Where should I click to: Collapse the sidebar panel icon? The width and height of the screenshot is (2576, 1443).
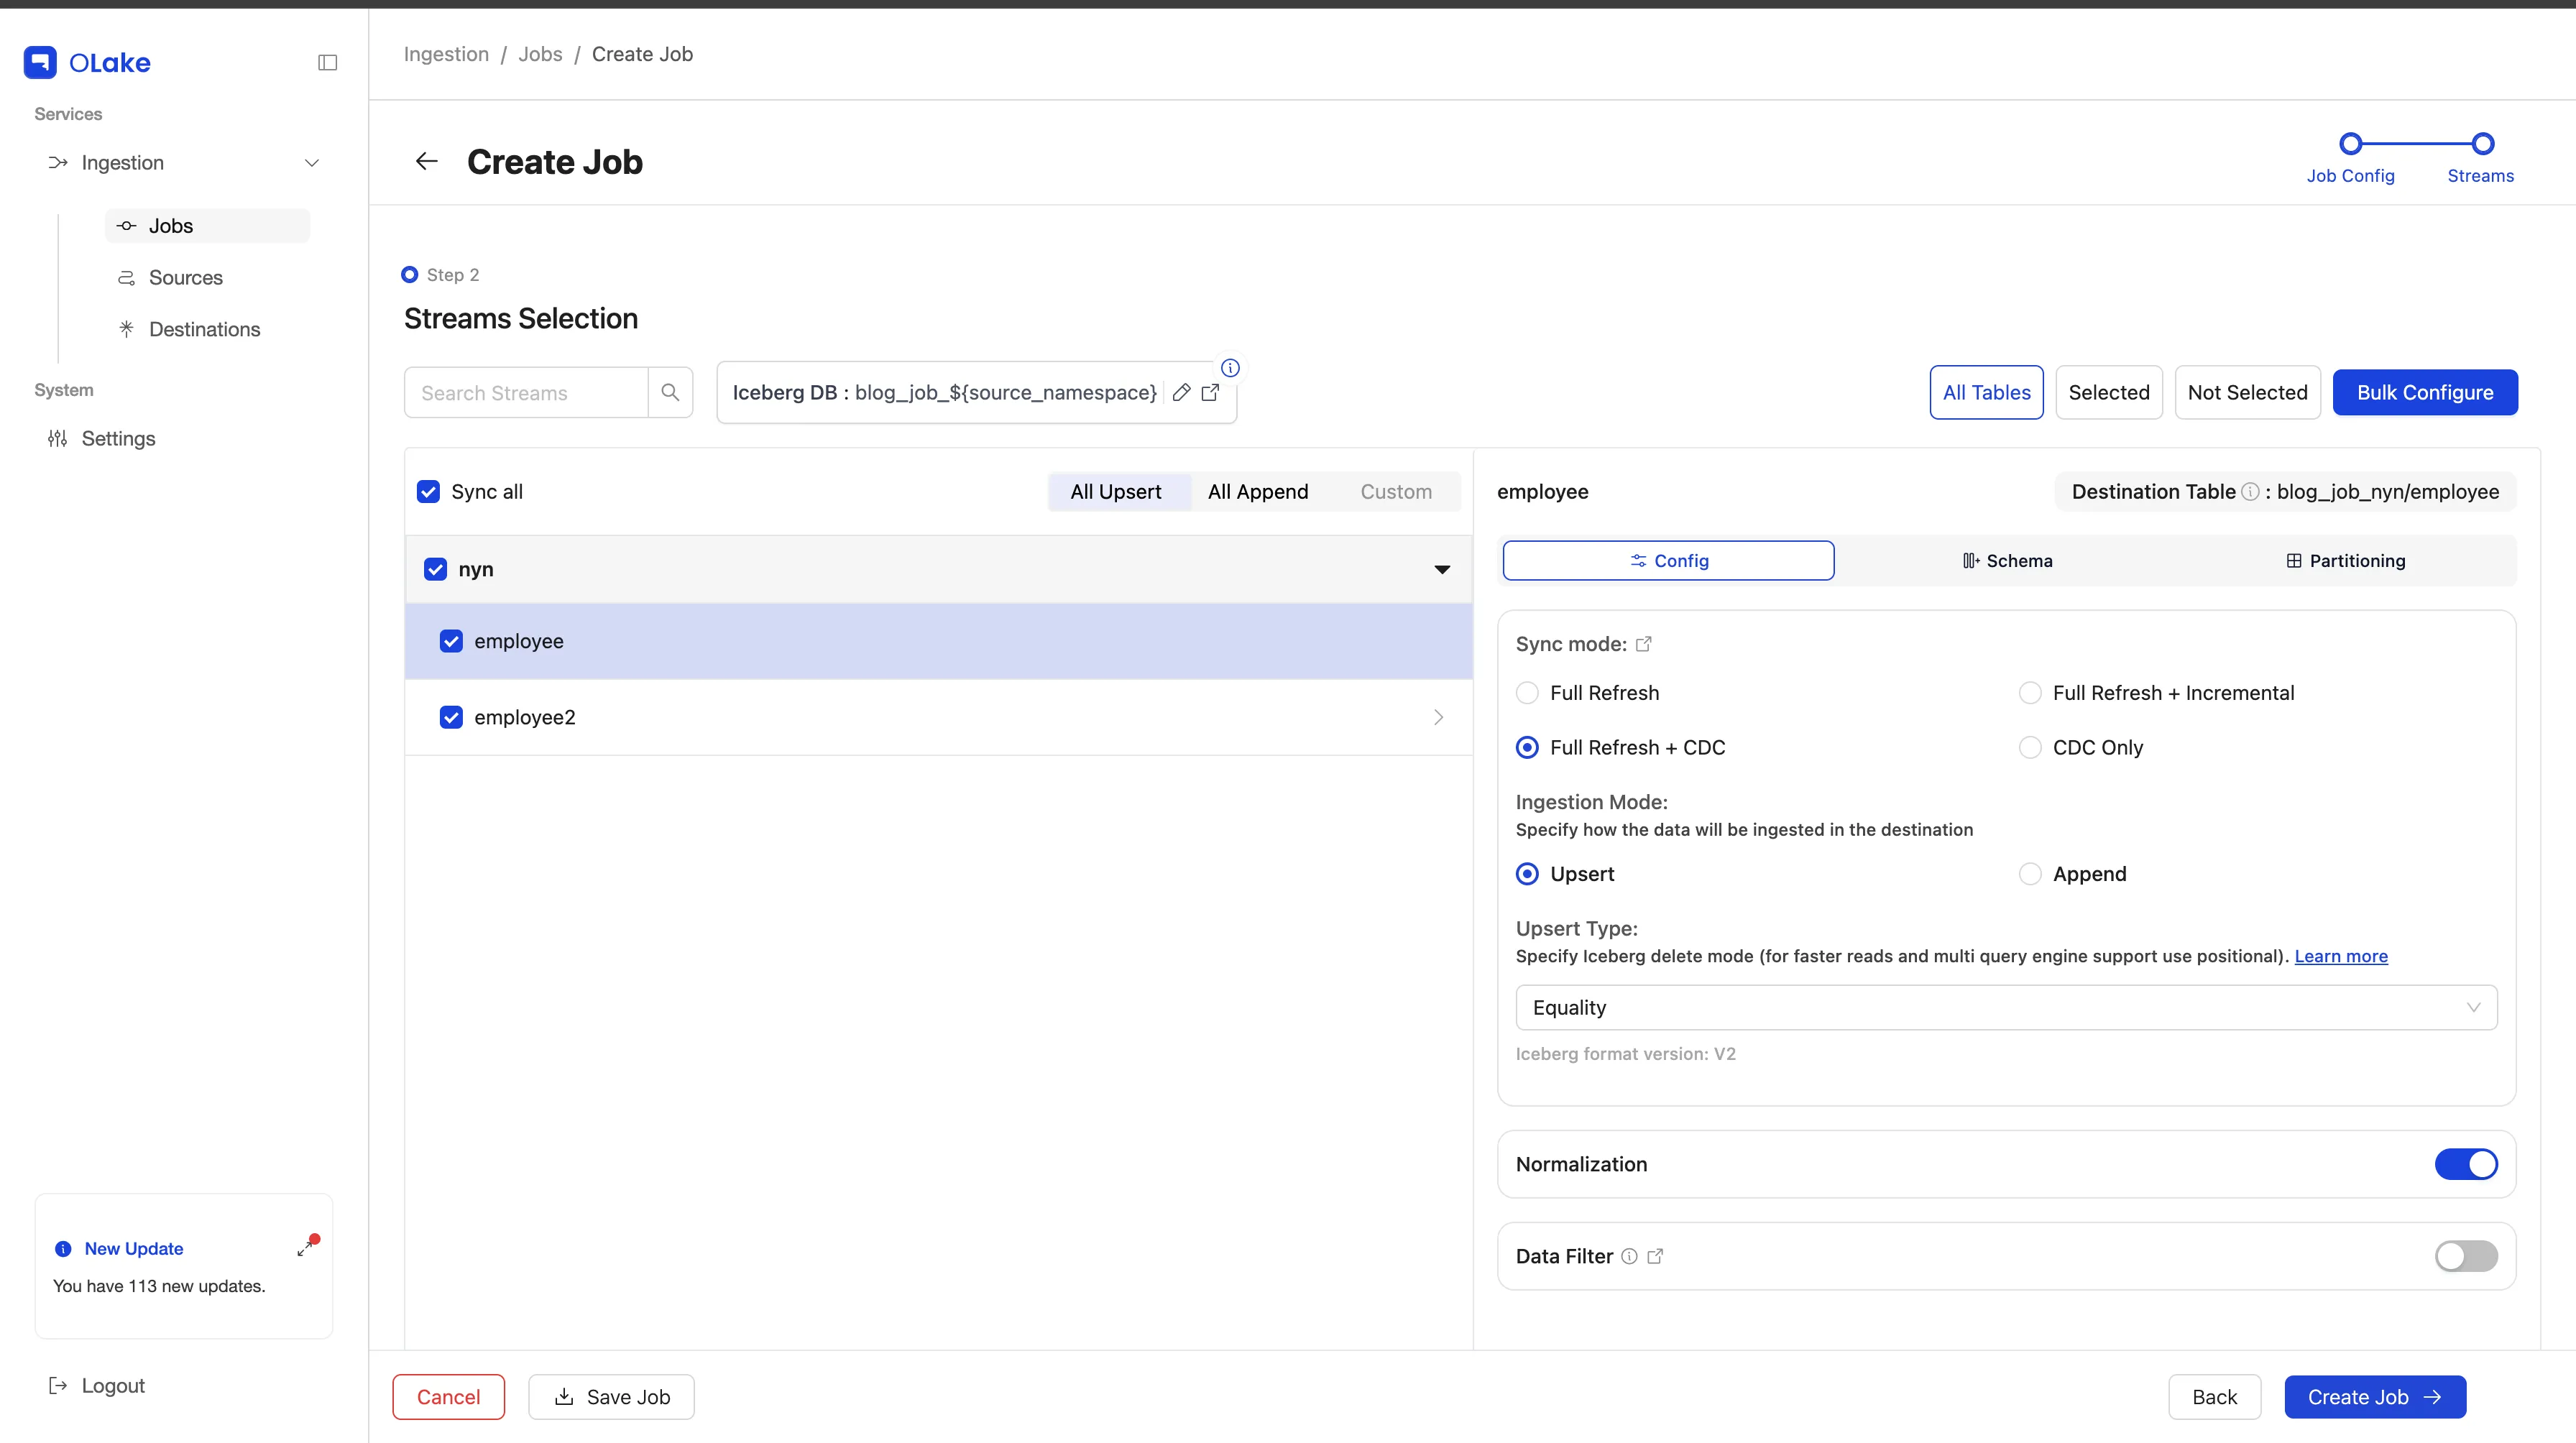(x=327, y=62)
